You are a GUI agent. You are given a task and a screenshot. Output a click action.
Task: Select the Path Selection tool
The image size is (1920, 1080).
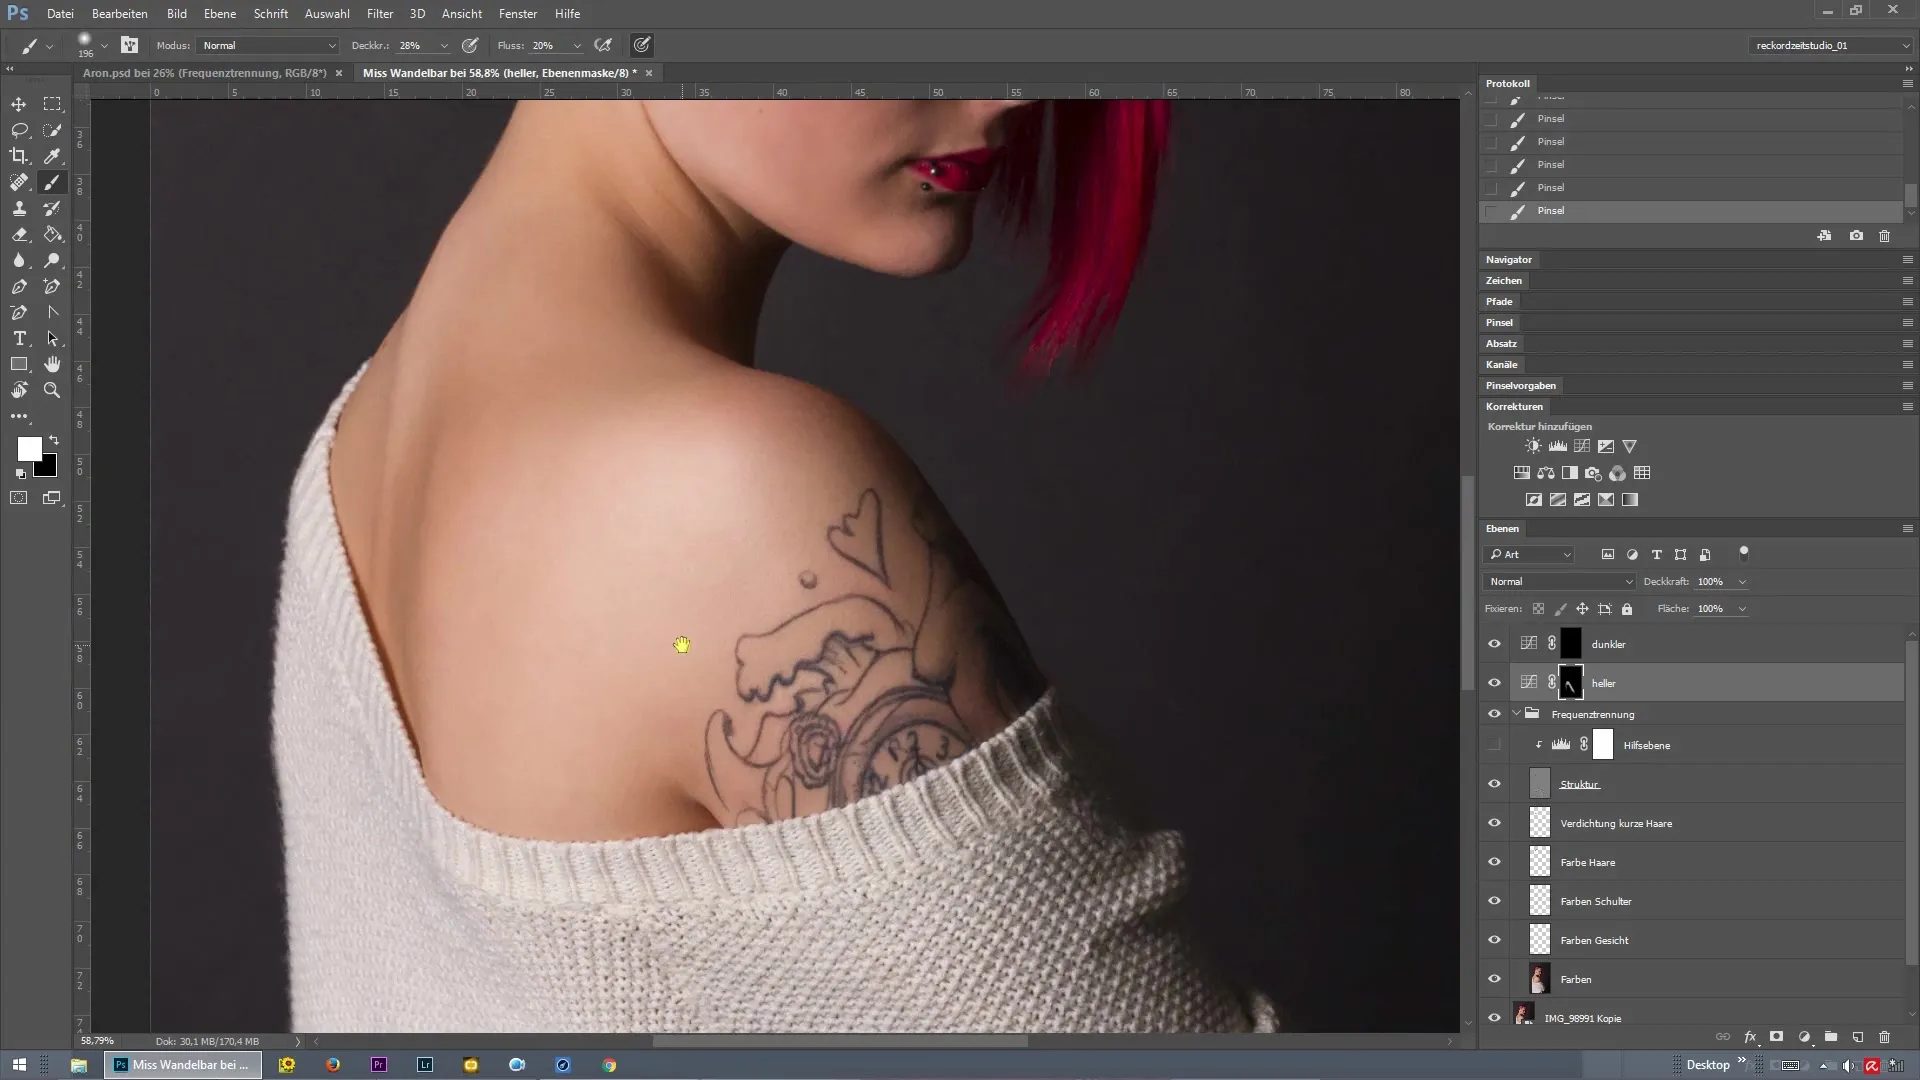pyautogui.click(x=52, y=338)
